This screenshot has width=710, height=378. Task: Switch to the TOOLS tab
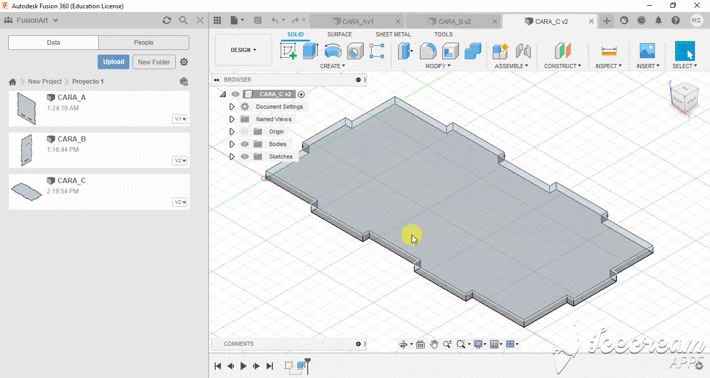[443, 34]
